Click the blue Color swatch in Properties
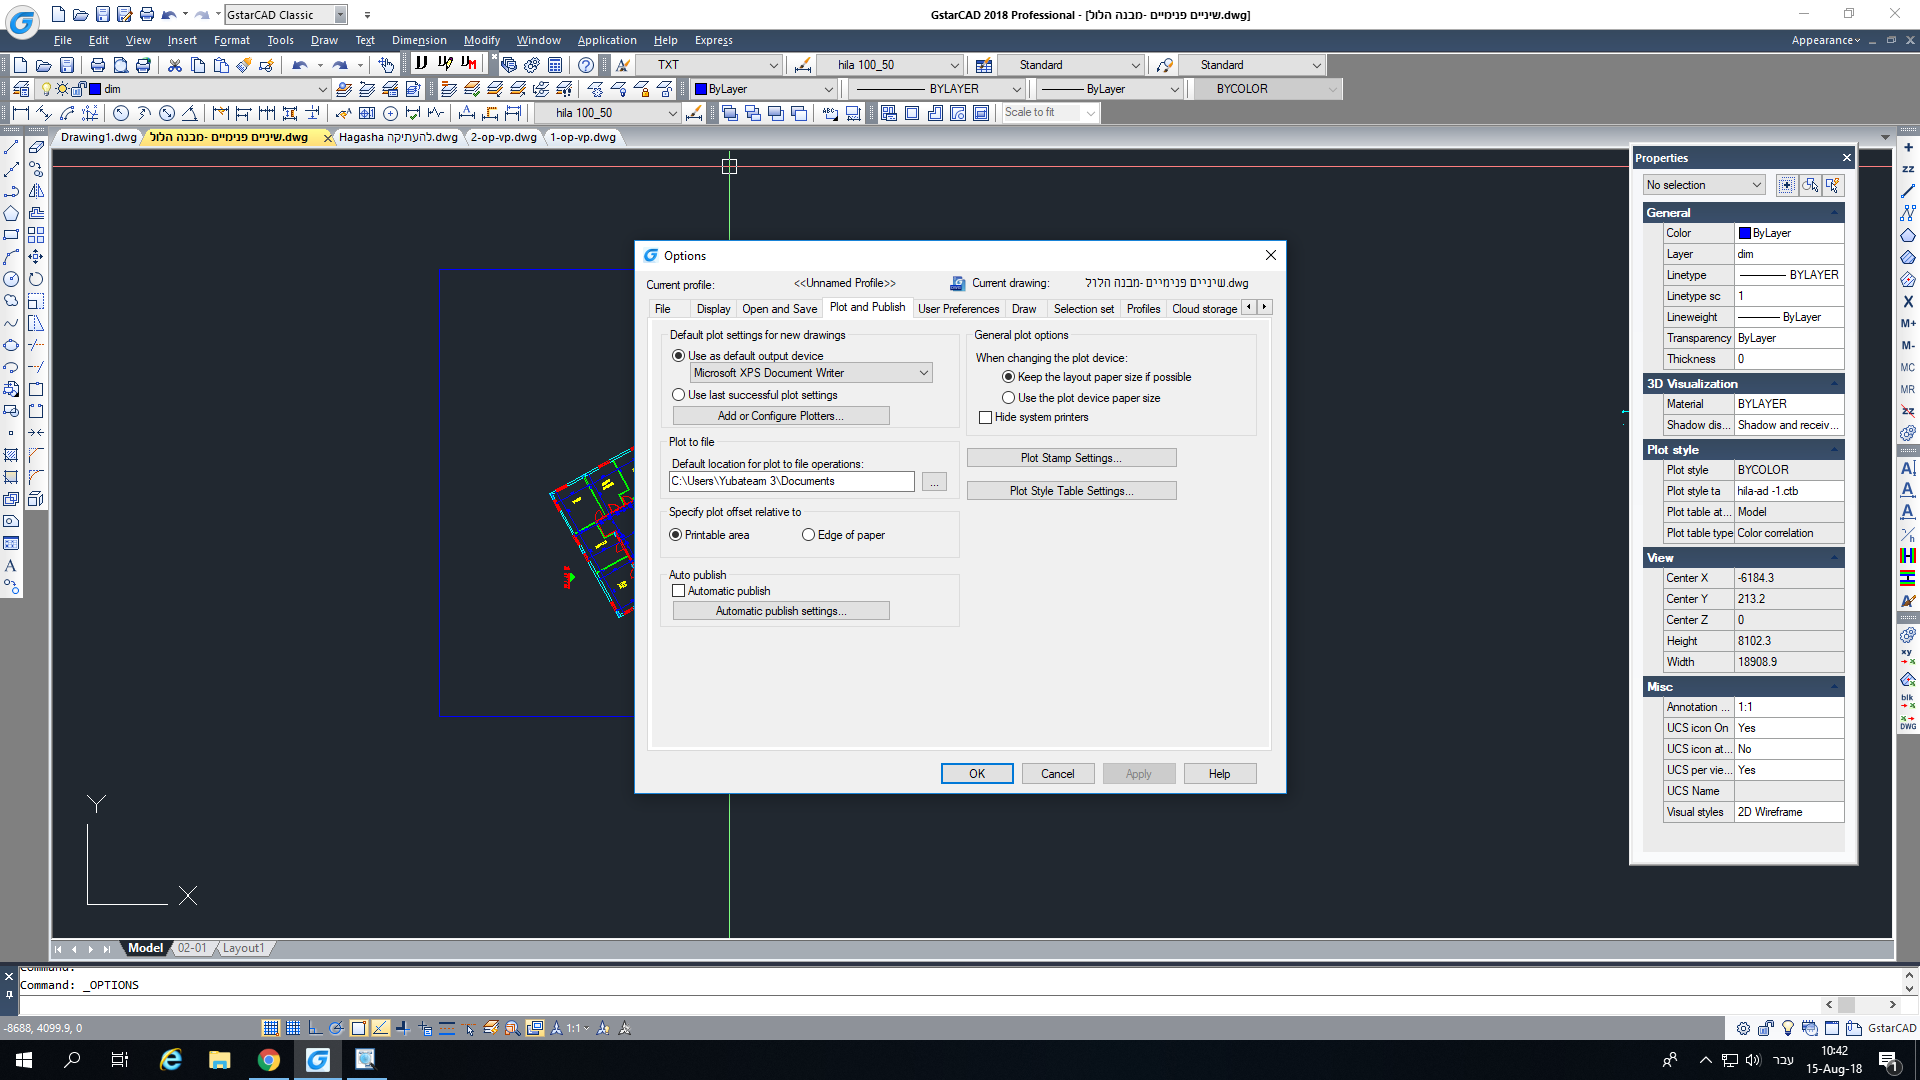This screenshot has height=1080, width=1920. (x=1745, y=233)
